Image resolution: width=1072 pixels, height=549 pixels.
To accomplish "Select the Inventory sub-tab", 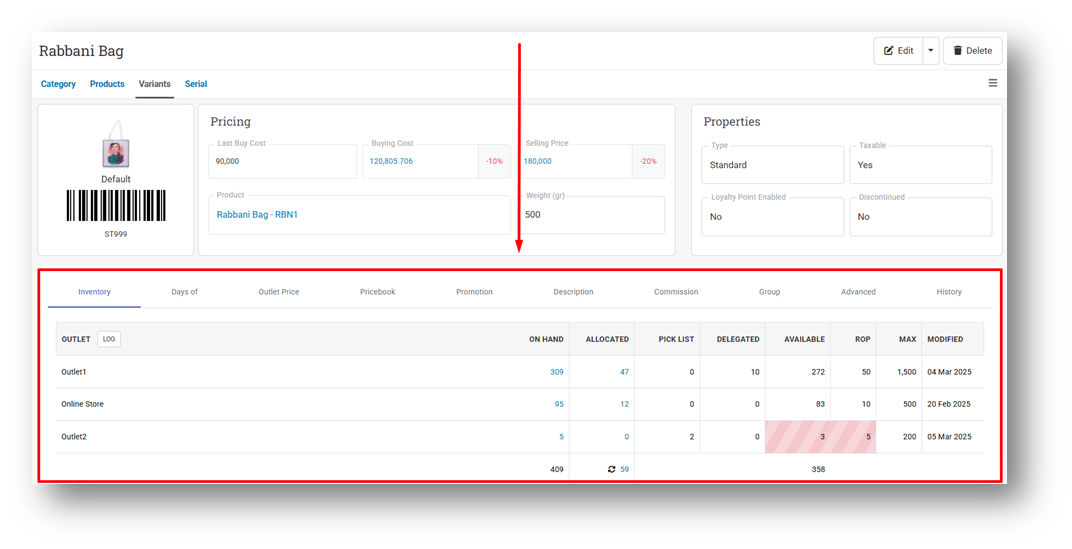I will 94,292.
